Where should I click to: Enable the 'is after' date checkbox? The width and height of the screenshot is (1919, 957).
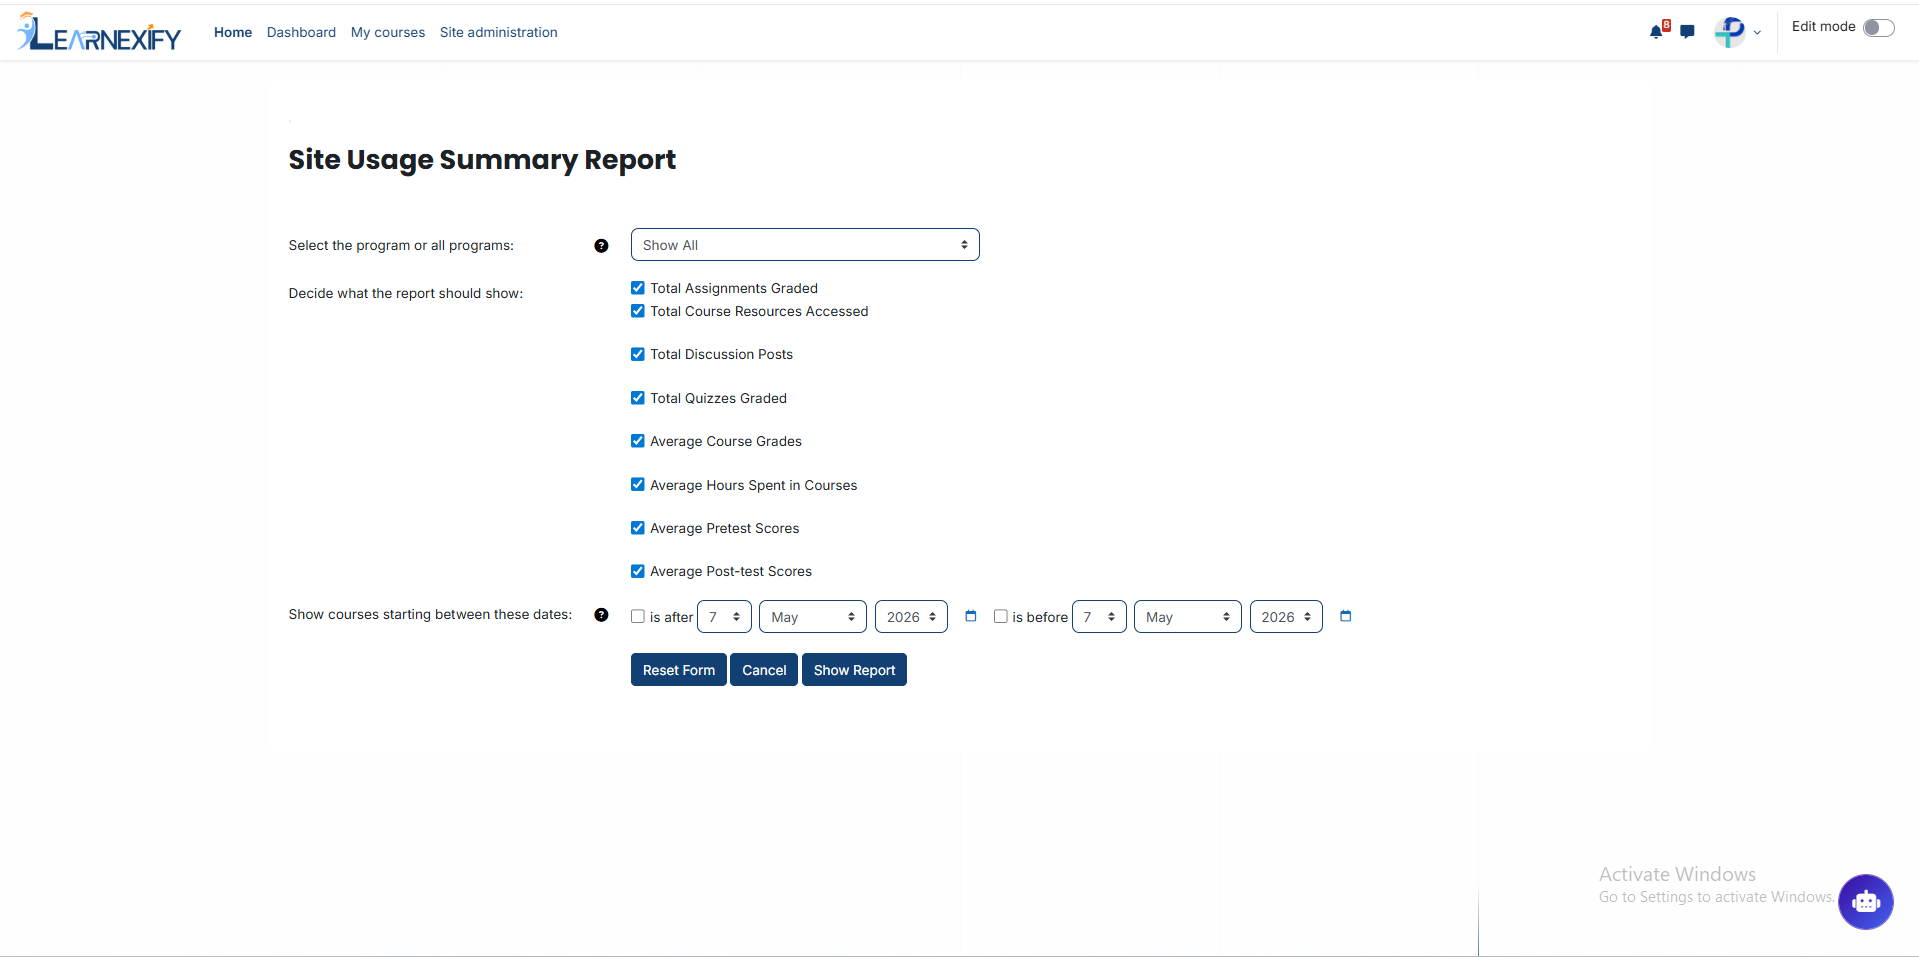pos(638,617)
